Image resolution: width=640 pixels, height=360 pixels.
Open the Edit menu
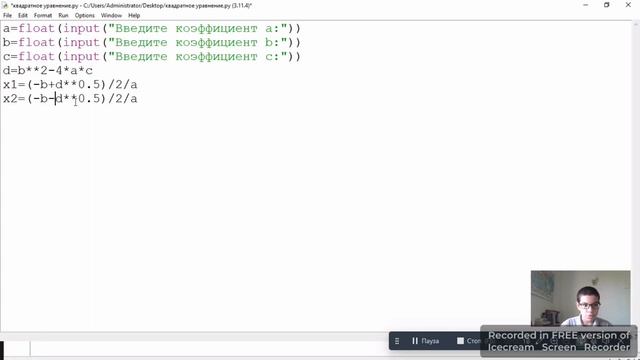[22, 16]
